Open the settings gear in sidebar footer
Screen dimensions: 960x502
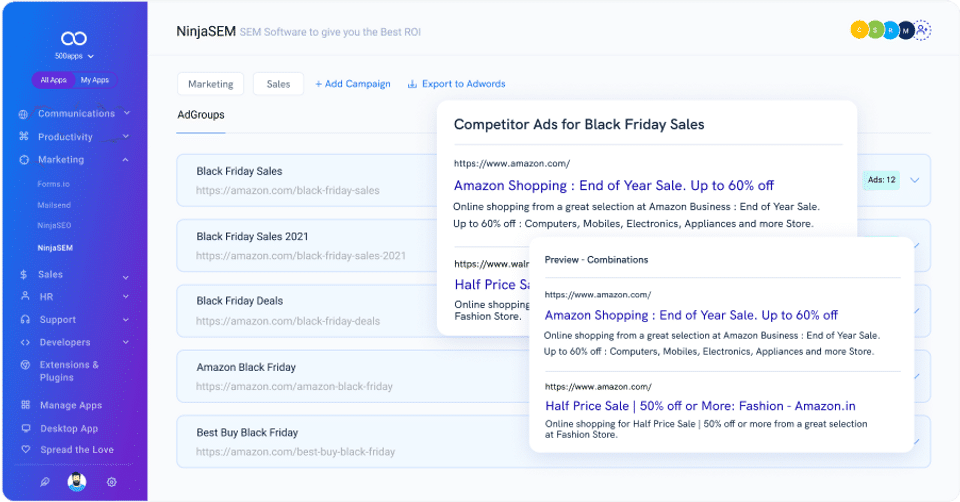(111, 482)
